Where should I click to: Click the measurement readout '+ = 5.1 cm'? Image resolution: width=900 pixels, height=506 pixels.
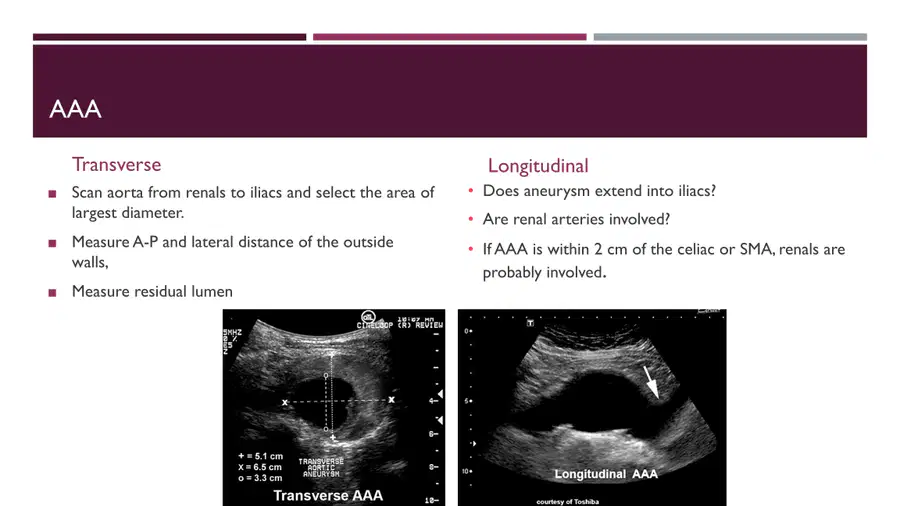tap(261, 456)
